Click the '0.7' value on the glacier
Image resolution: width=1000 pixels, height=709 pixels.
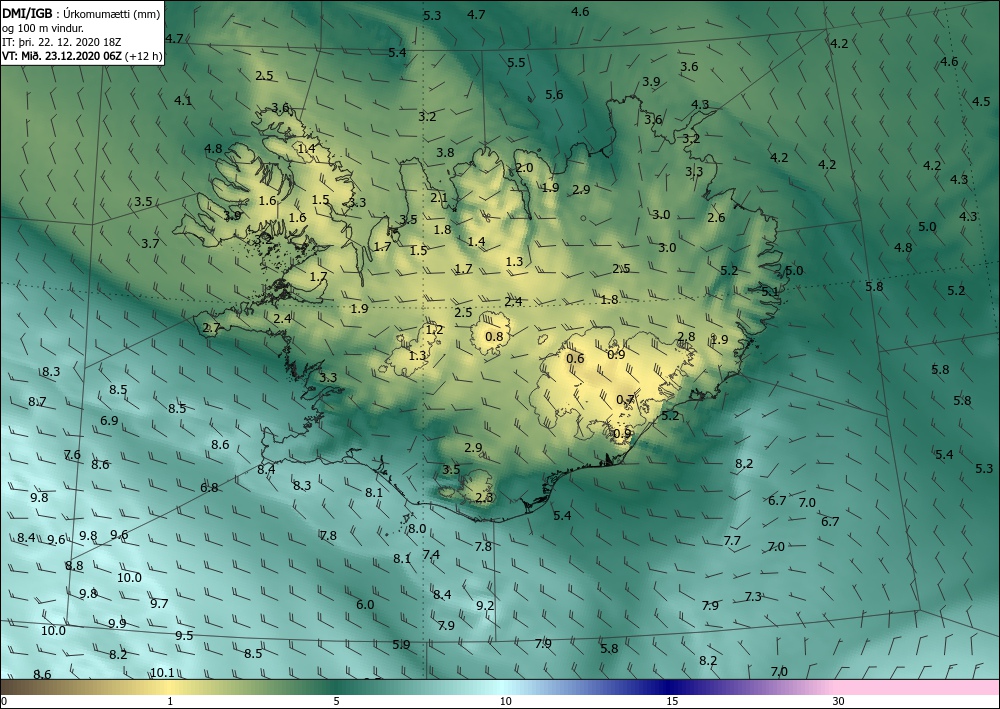click(625, 400)
